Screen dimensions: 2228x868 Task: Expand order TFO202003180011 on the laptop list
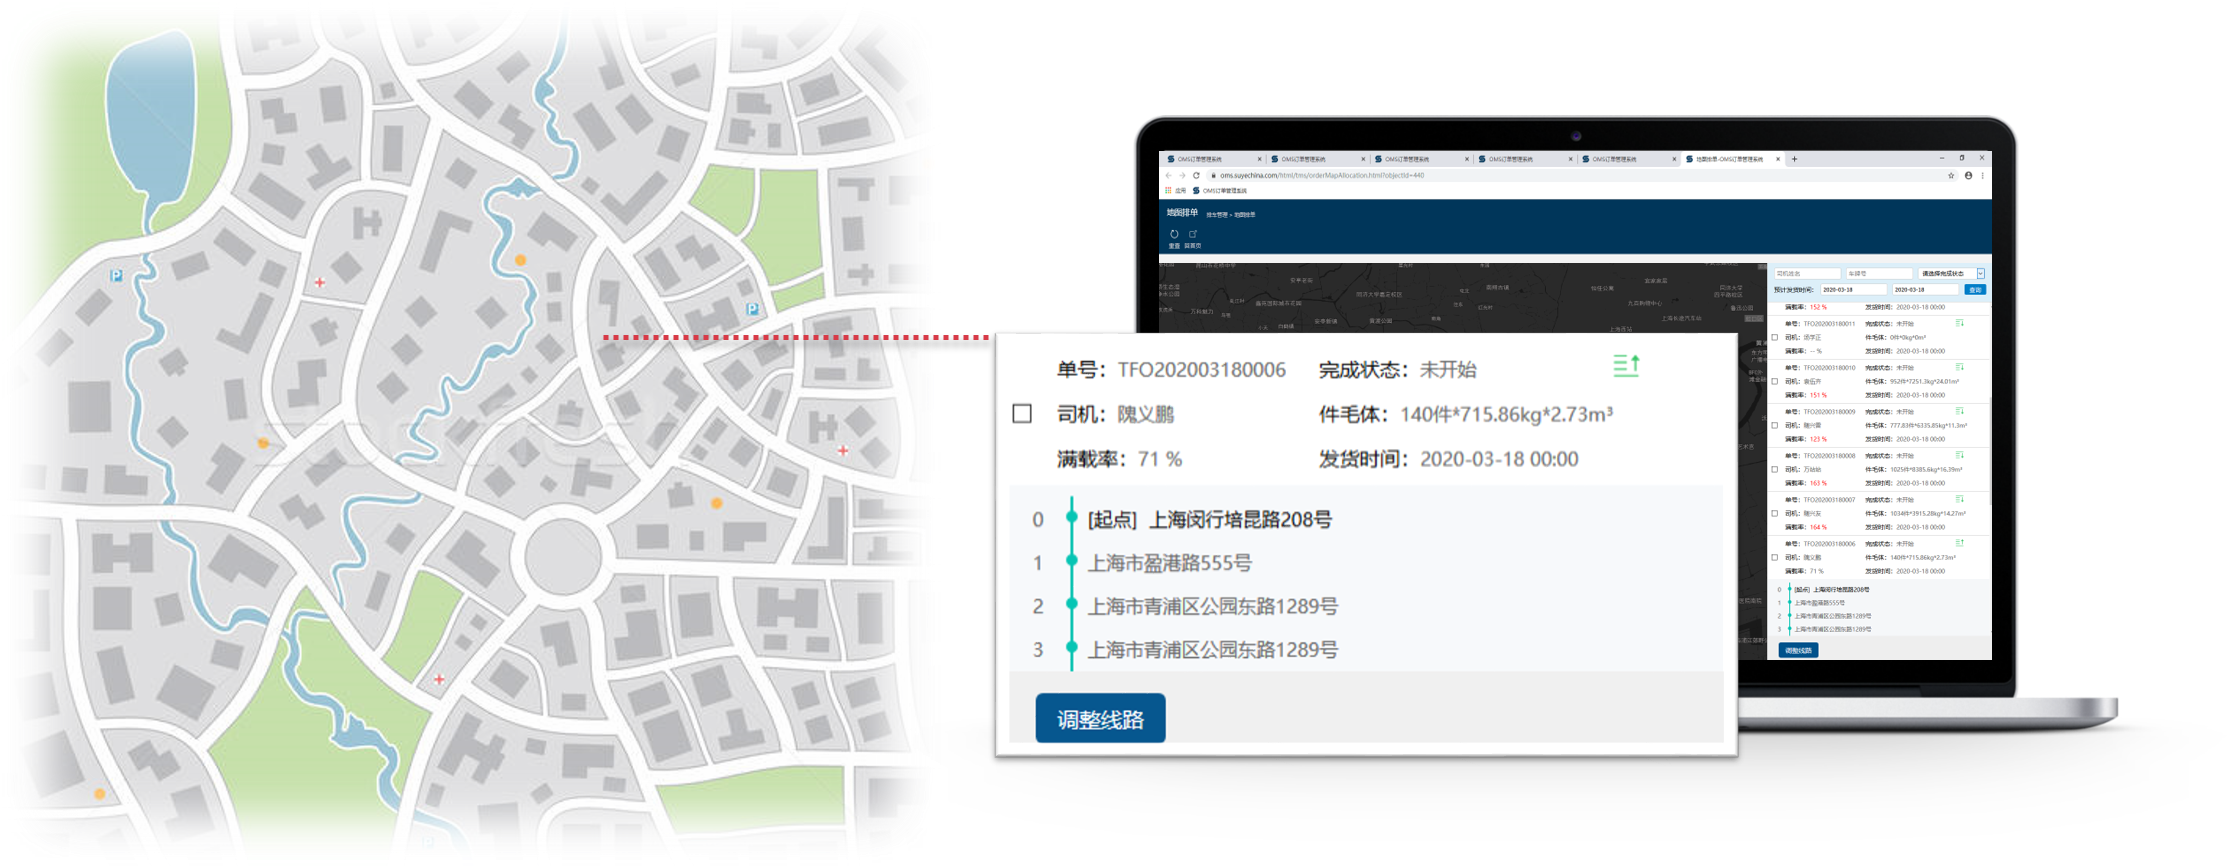(1960, 323)
